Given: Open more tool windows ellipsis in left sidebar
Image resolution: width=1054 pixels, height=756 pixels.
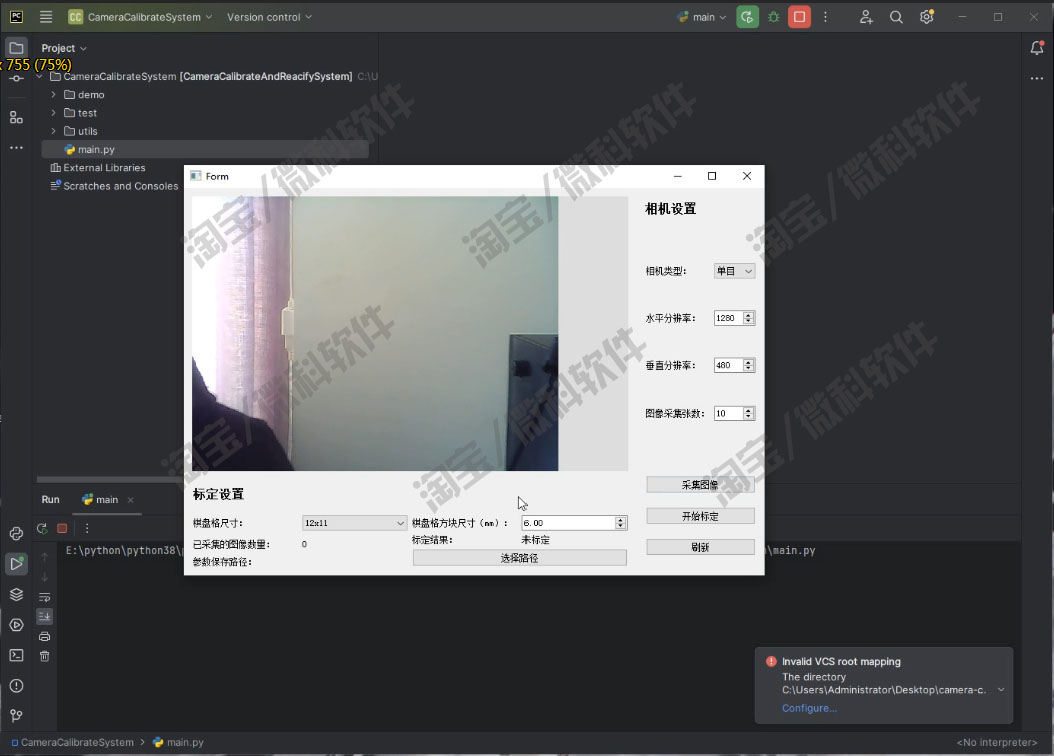Looking at the screenshot, I should [16, 147].
